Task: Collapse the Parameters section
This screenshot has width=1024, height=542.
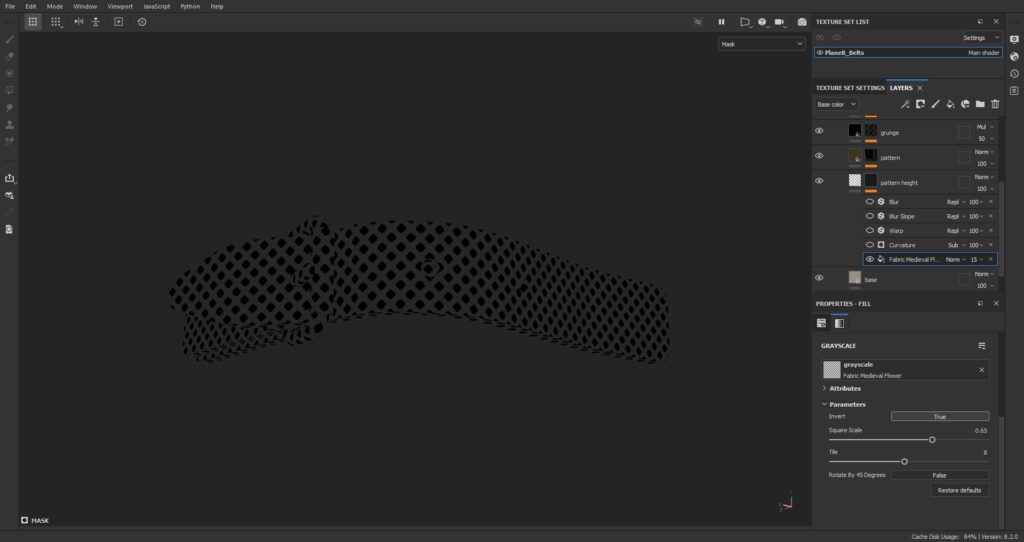Action: coord(843,404)
